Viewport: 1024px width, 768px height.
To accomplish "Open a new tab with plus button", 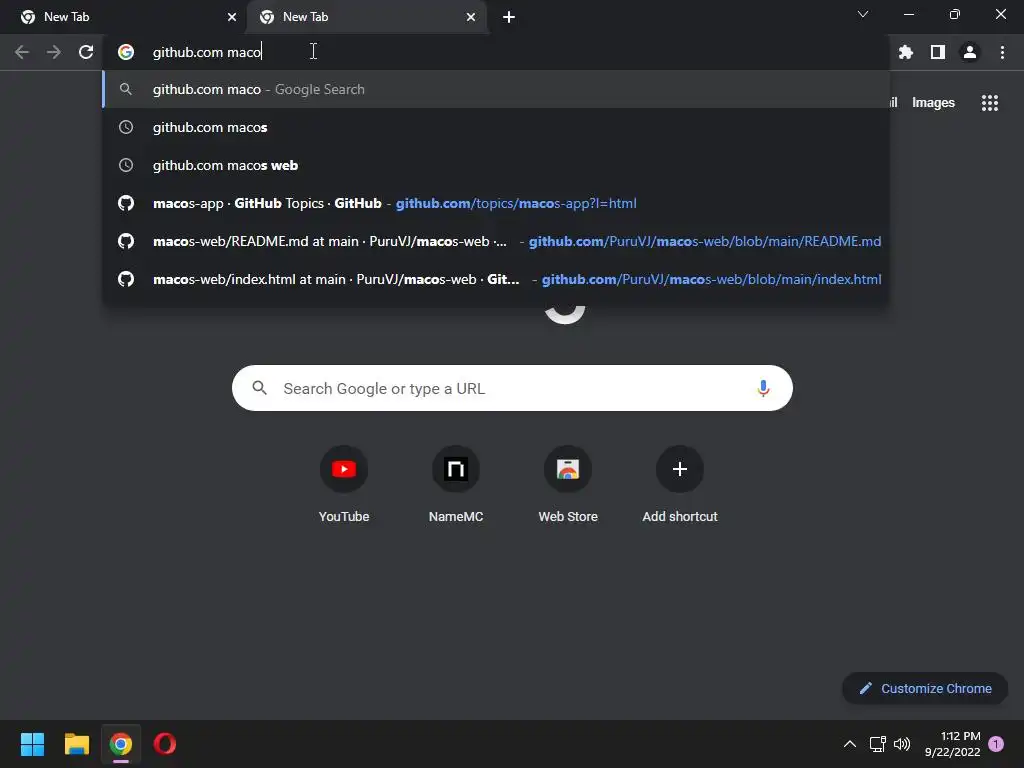I will [x=509, y=17].
